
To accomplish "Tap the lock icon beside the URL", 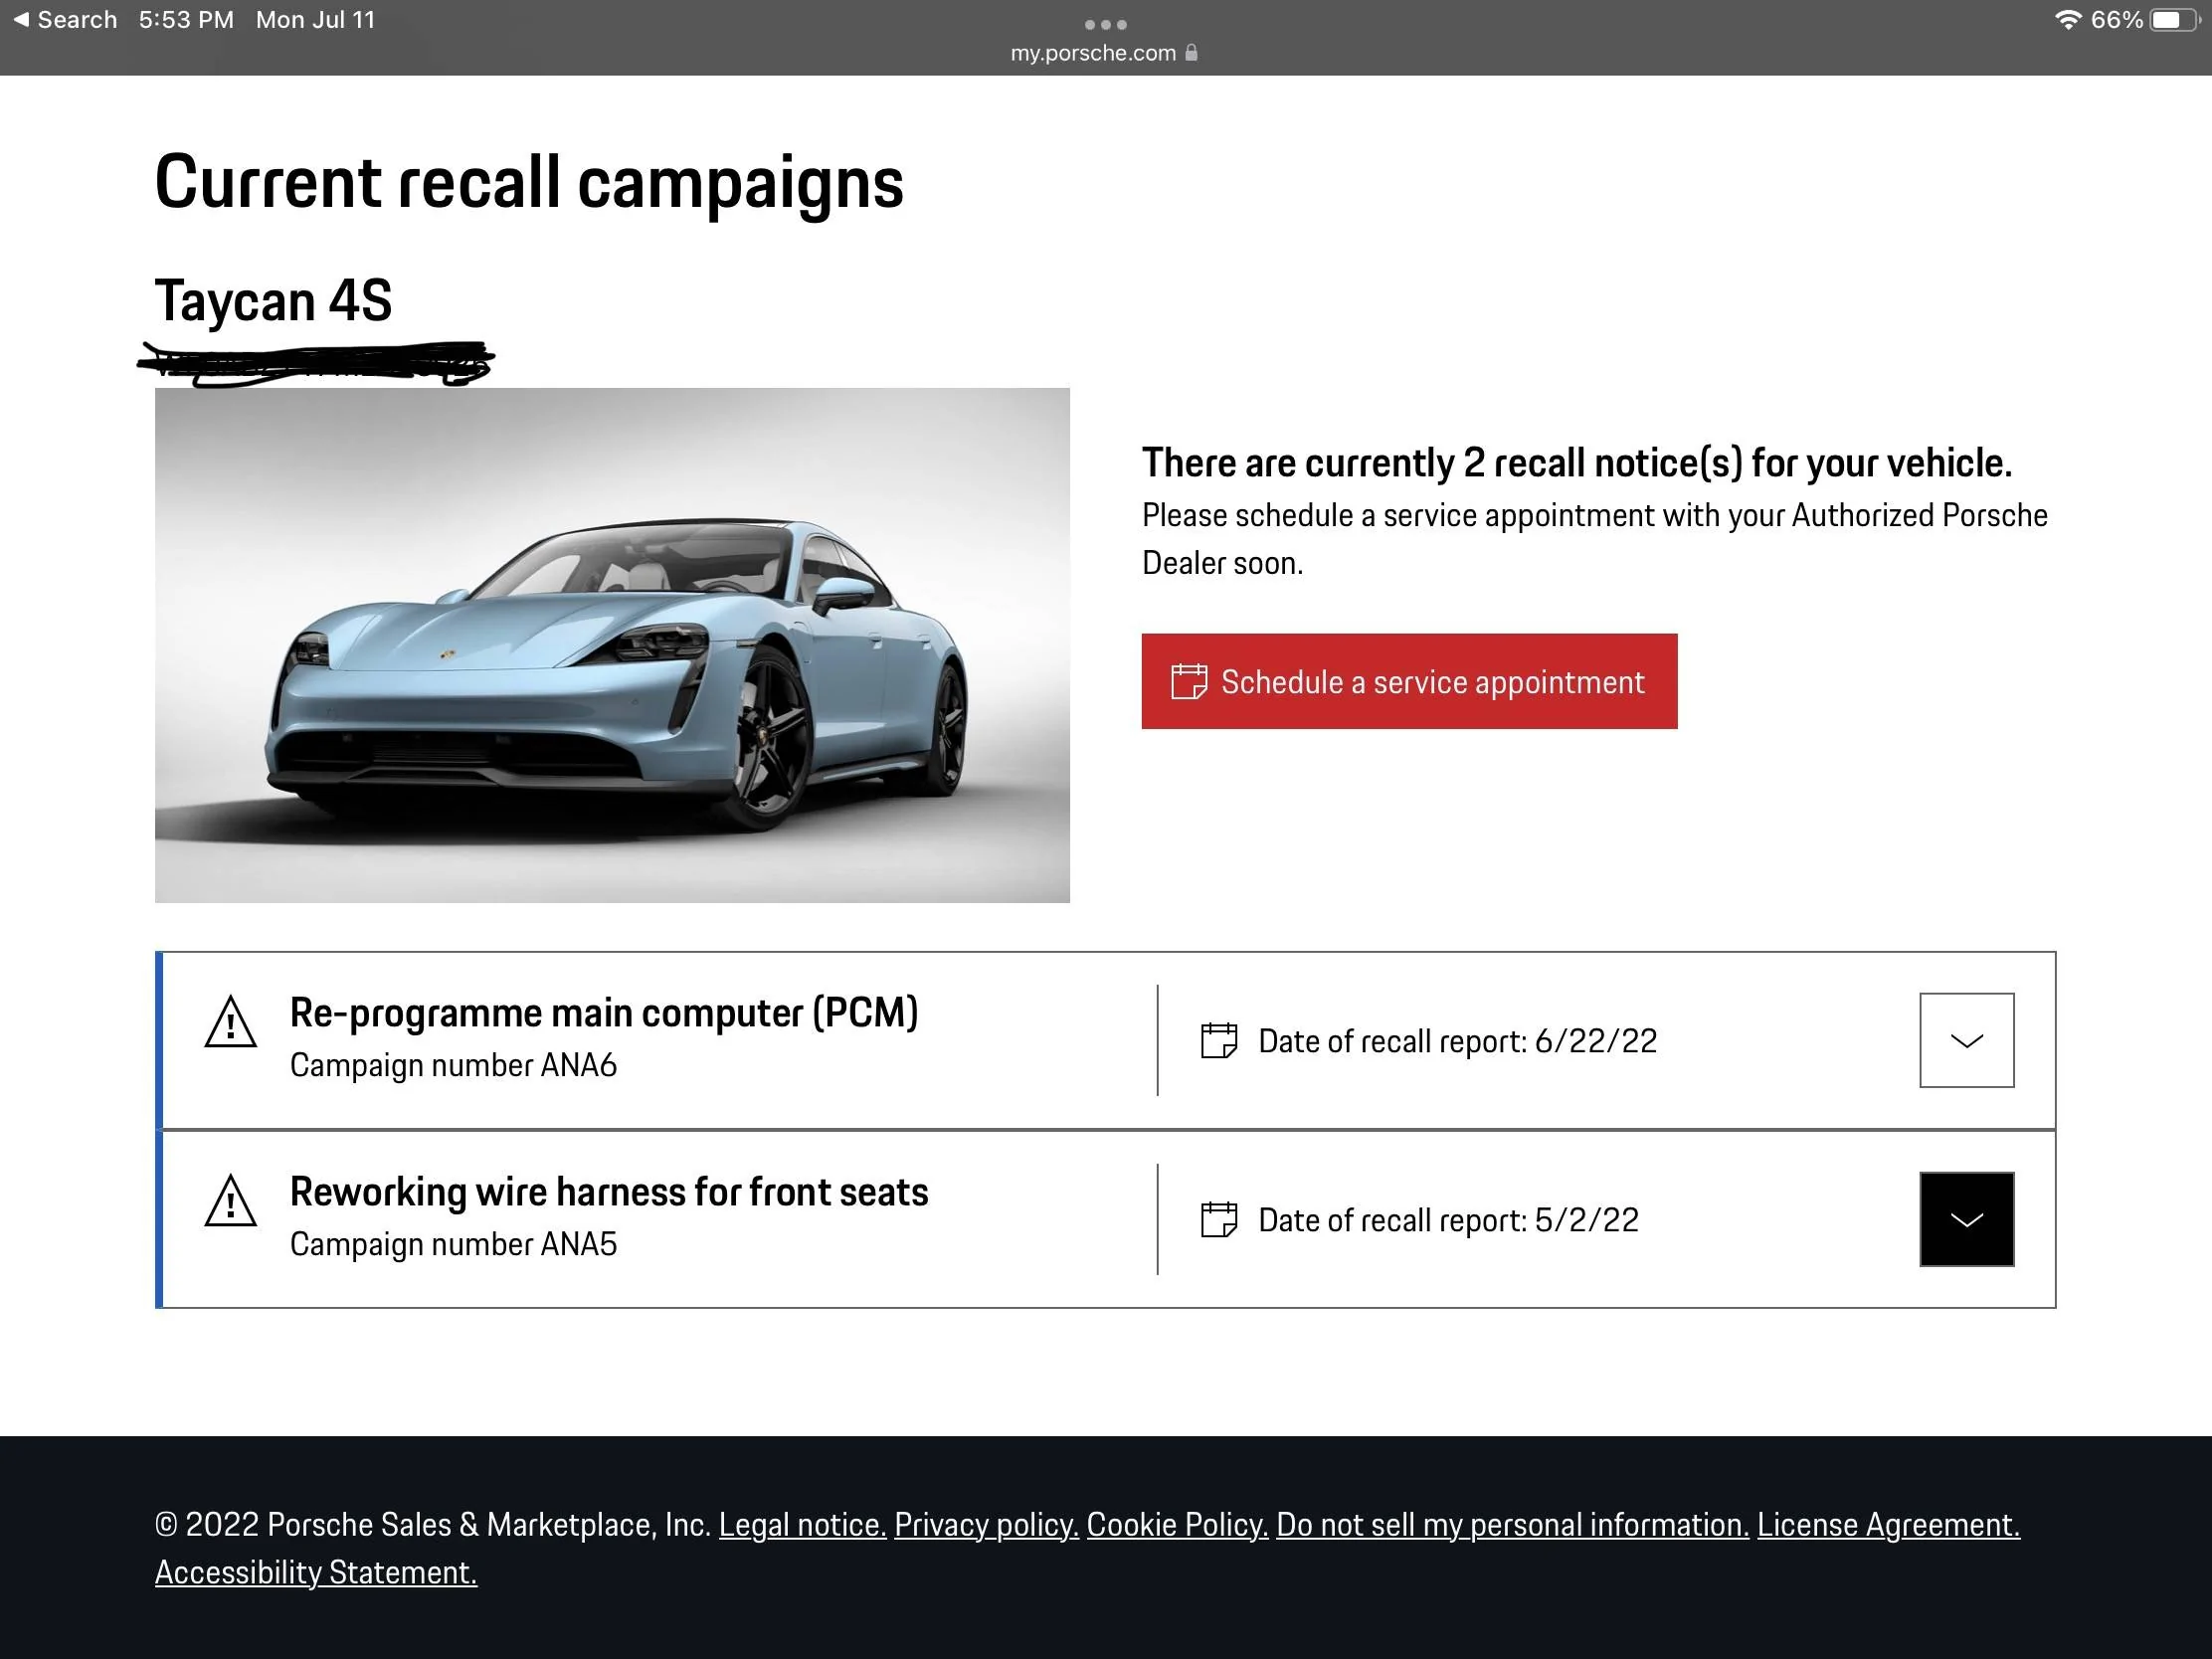I will 1191,52.
